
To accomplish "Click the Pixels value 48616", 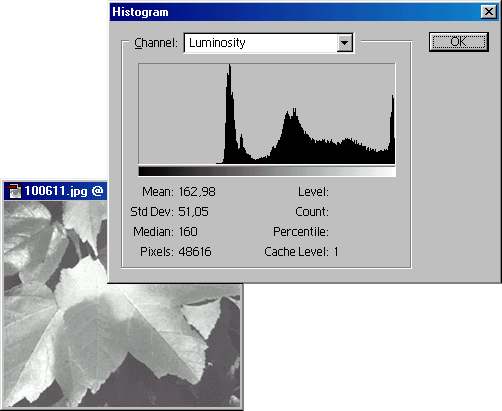I will 195,252.
